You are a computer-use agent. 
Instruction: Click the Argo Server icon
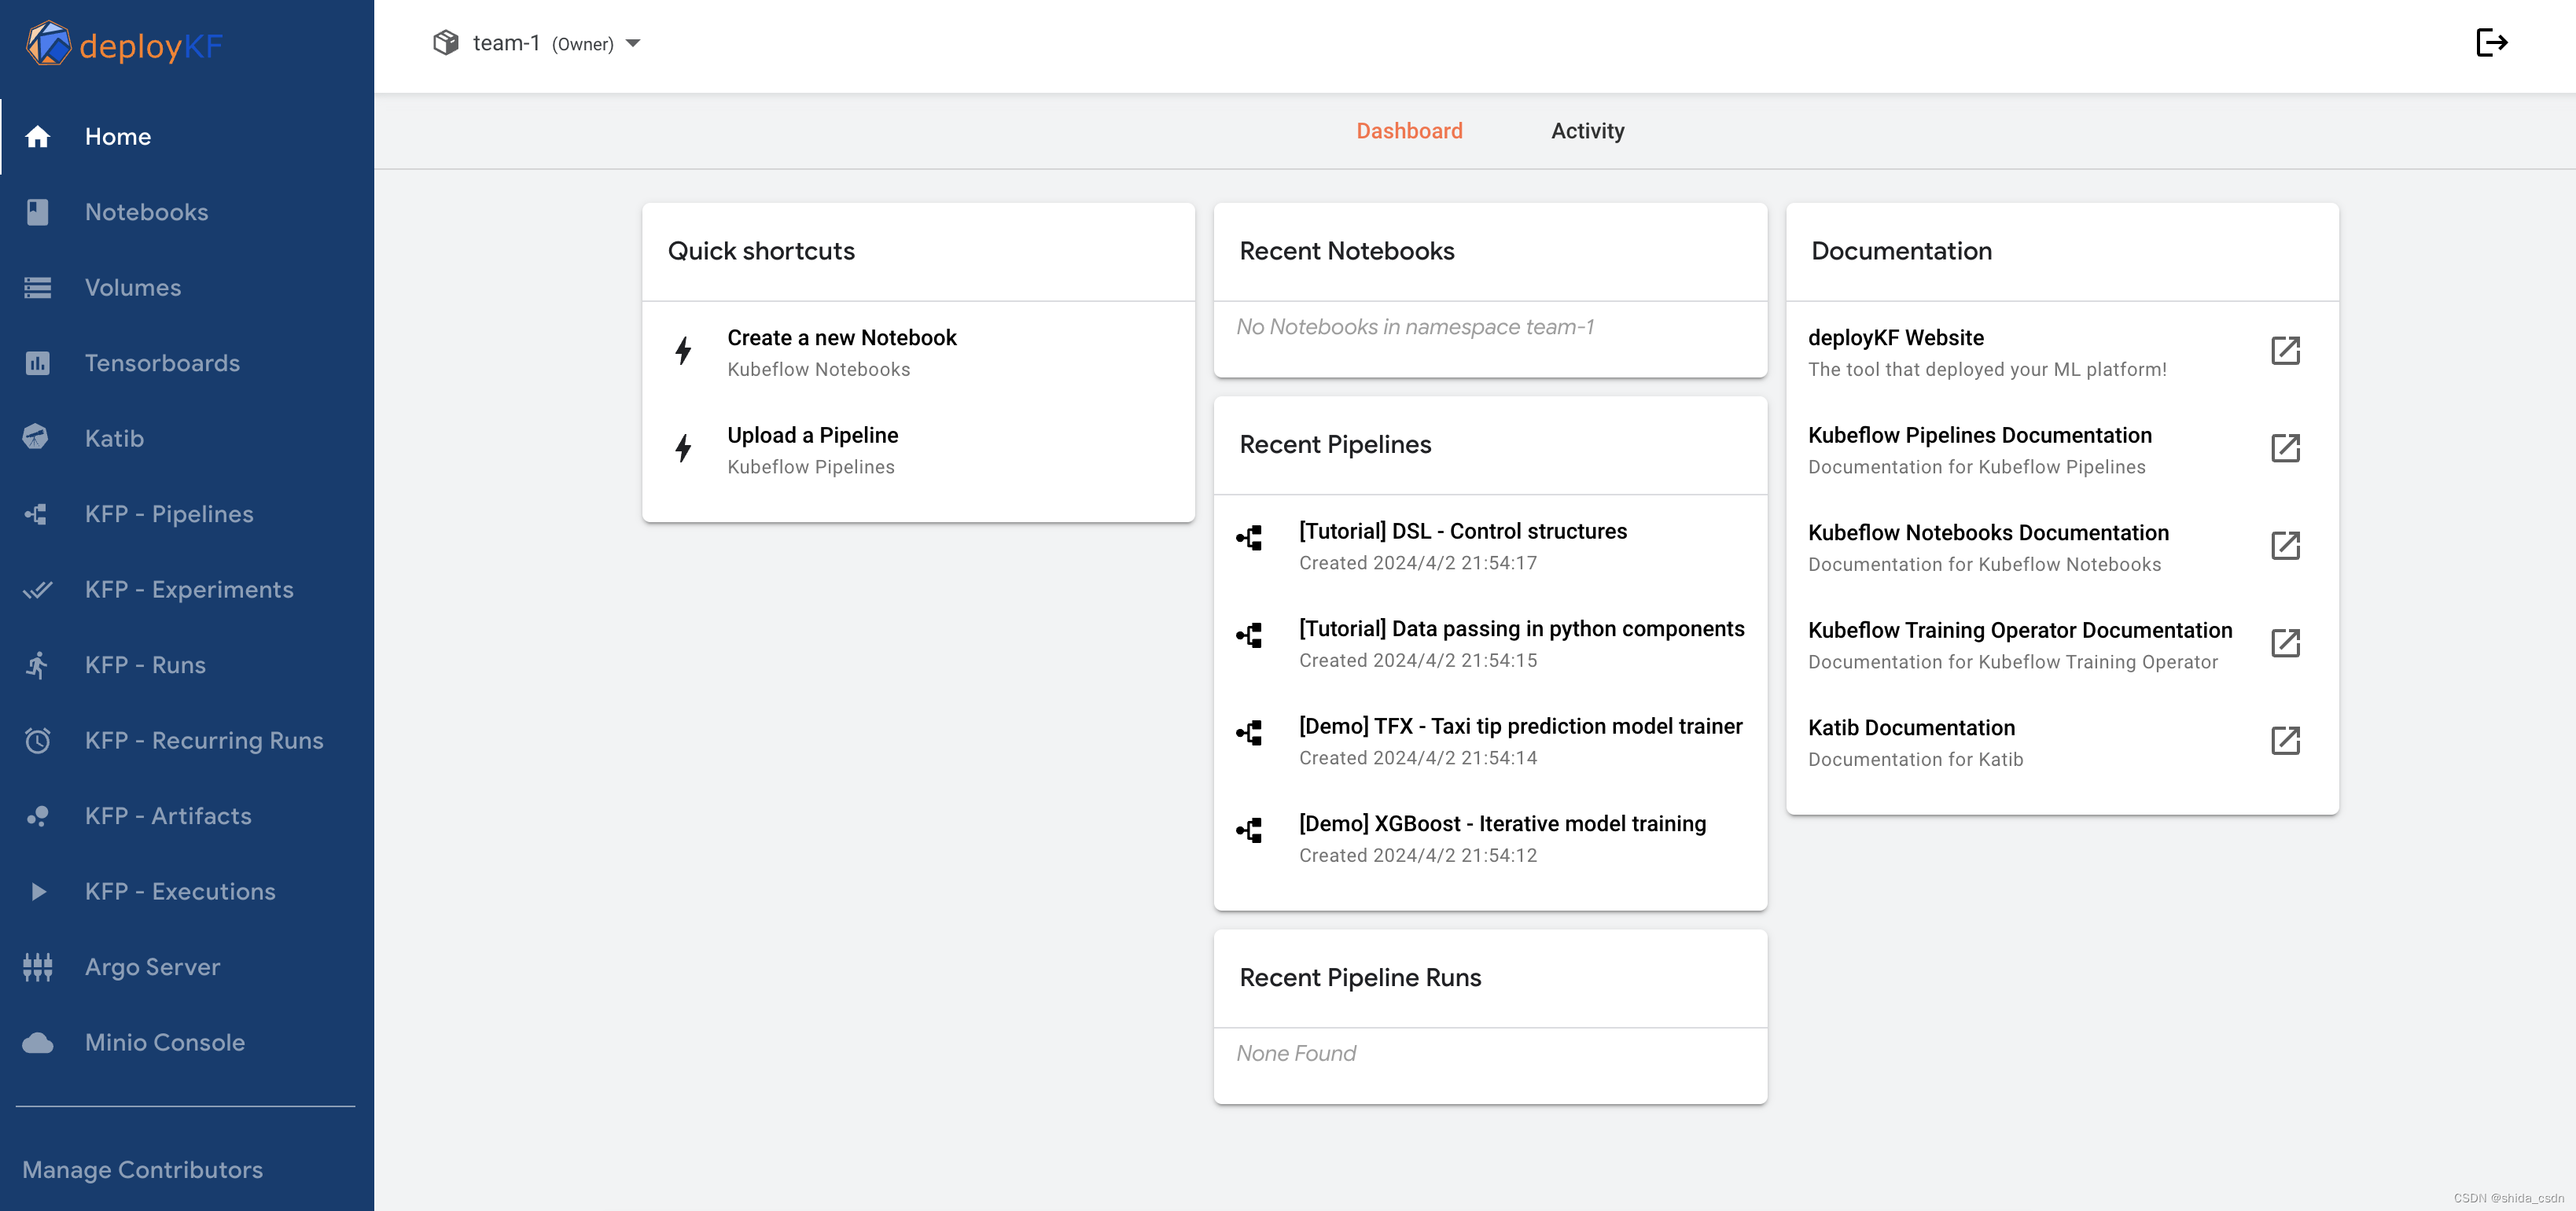[38, 967]
